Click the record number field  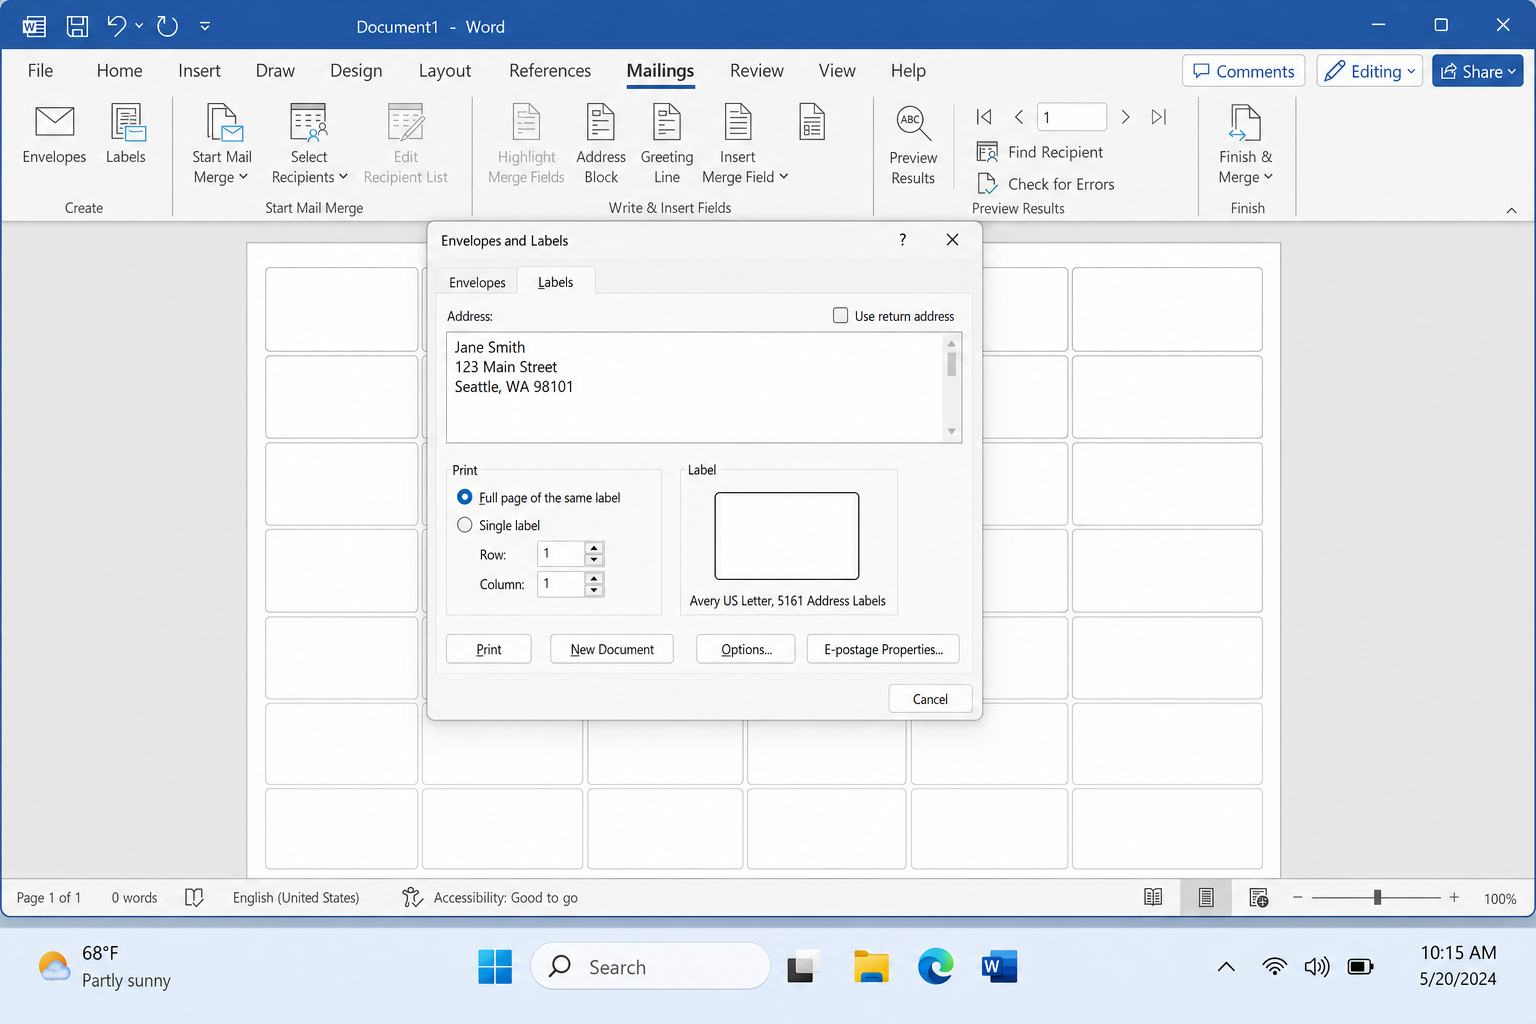[x=1072, y=117]
